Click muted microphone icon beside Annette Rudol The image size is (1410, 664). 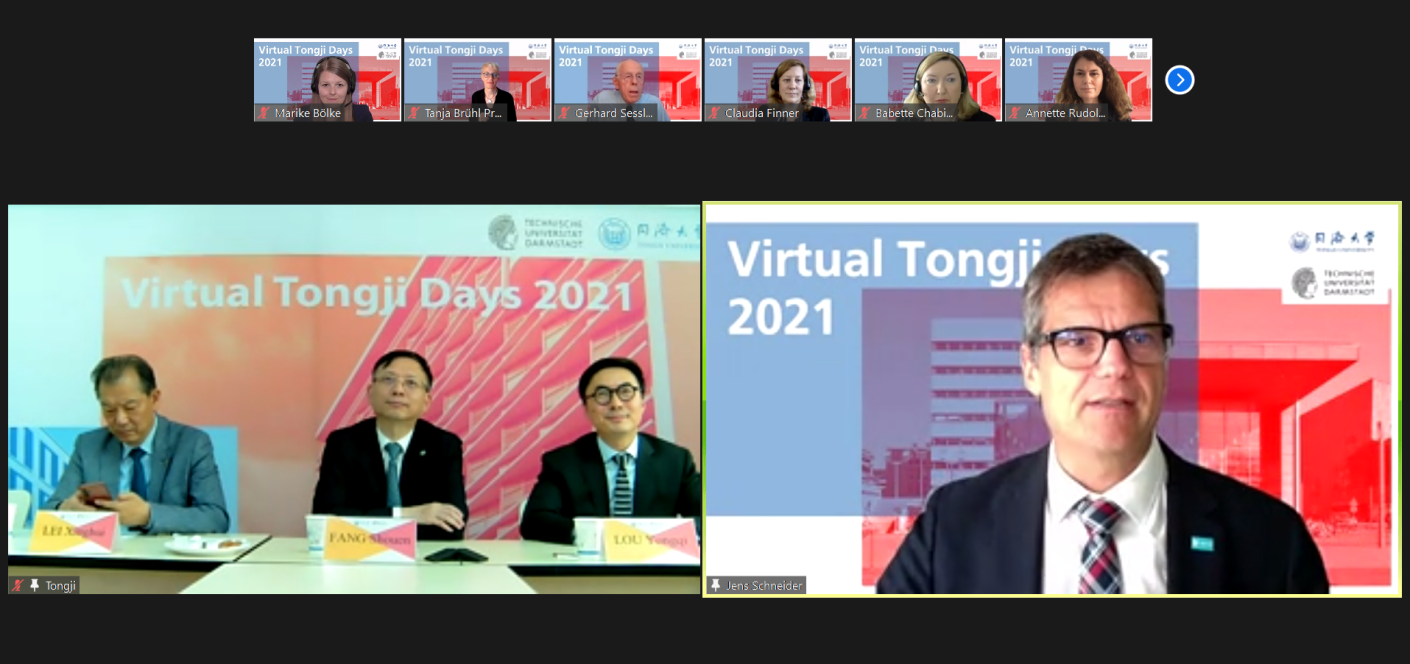1014,113
